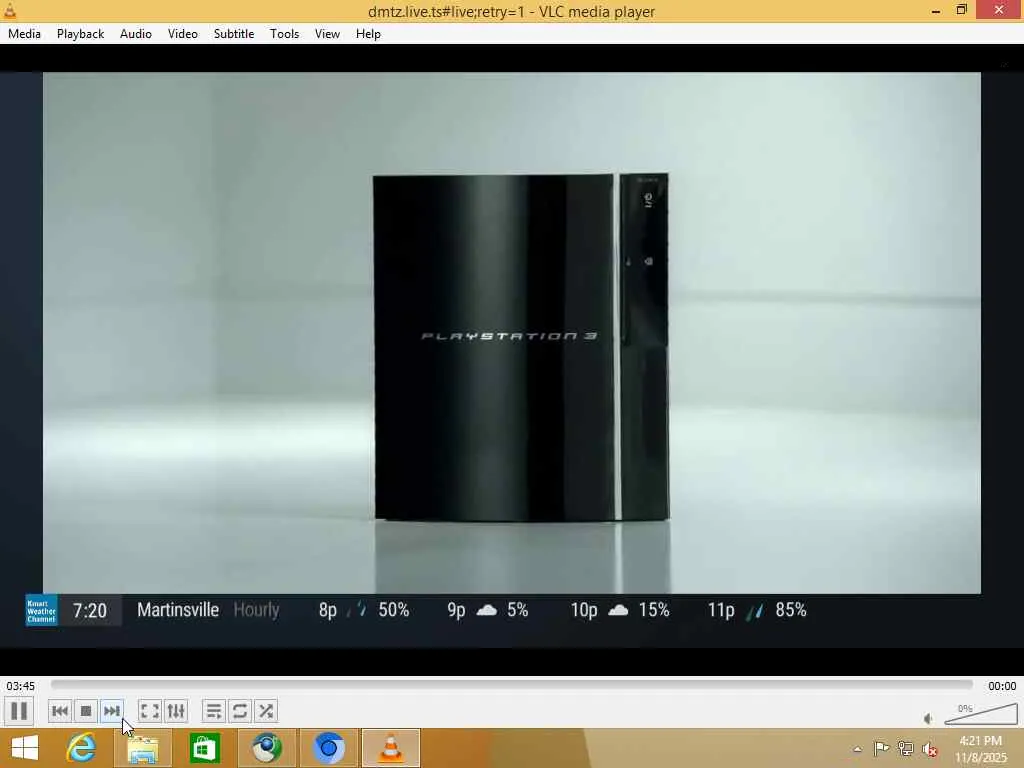Viewport: 1024px width, 768px height.
Task: Open the Help menu
Action: pos(368,34)
